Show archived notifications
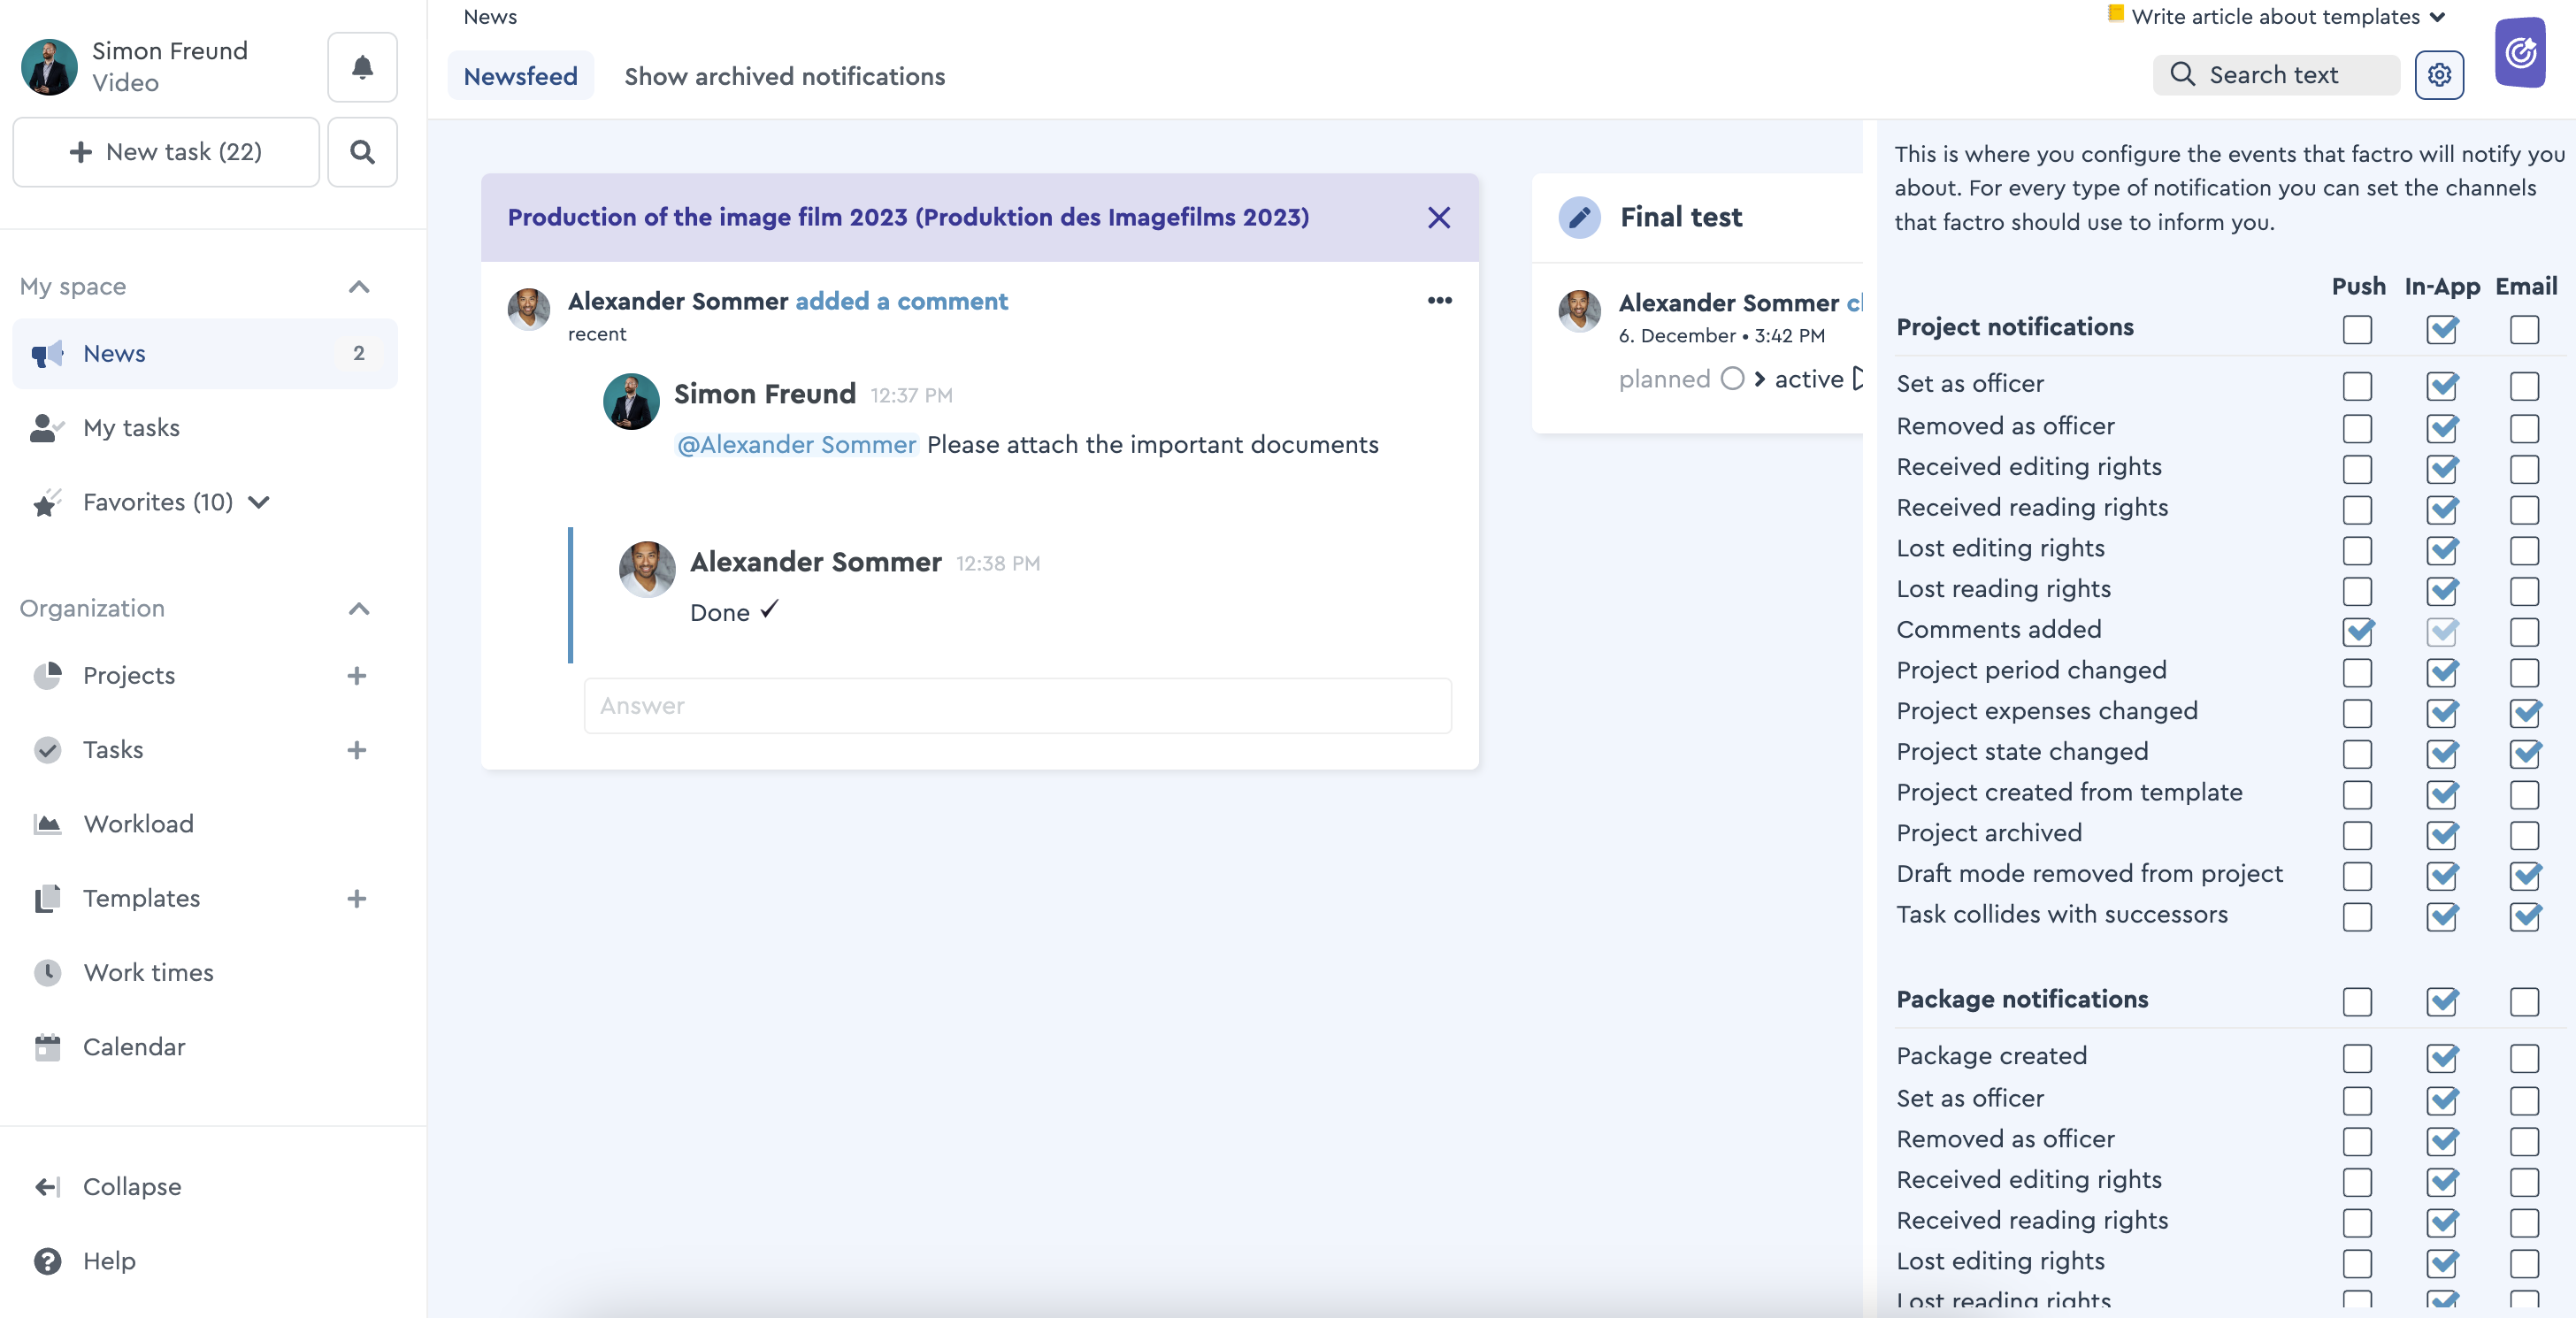 tap(784, 76)
